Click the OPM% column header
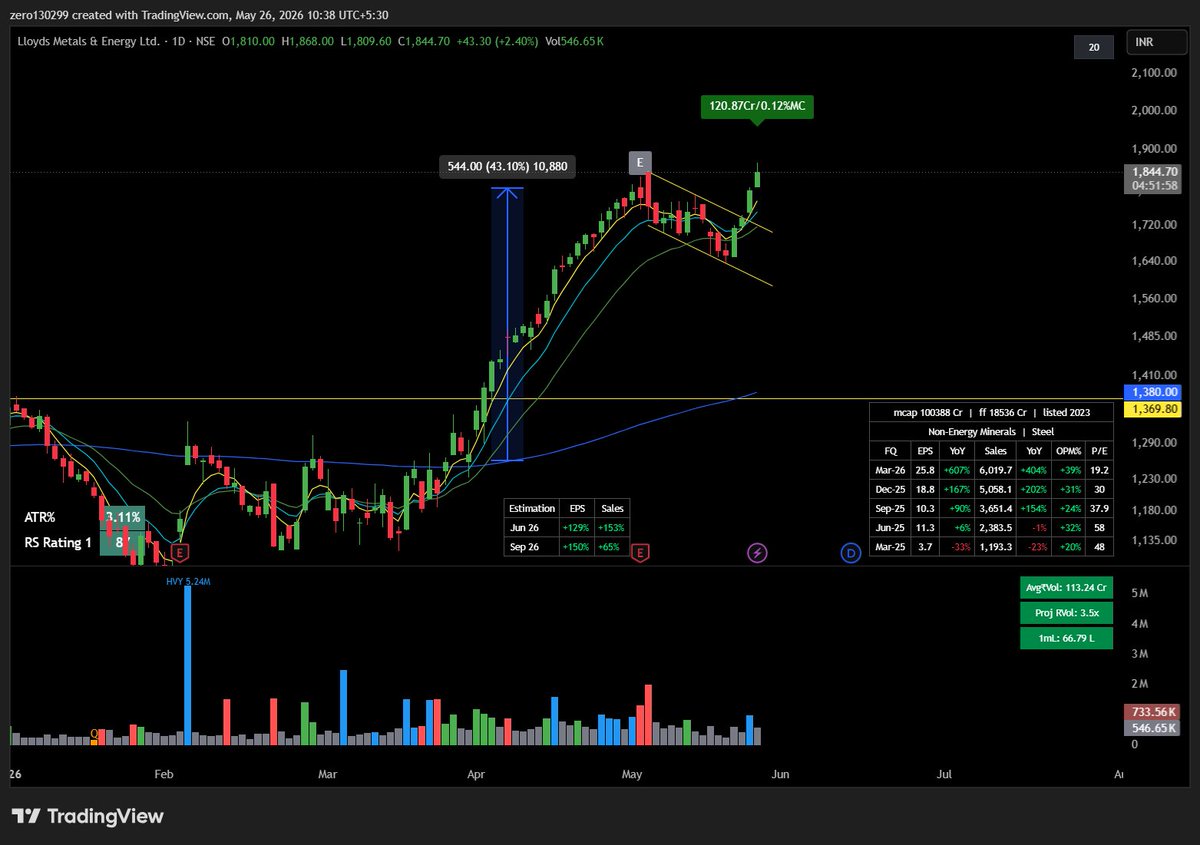The image size is (1200, 845). (x=1070, y=451)
